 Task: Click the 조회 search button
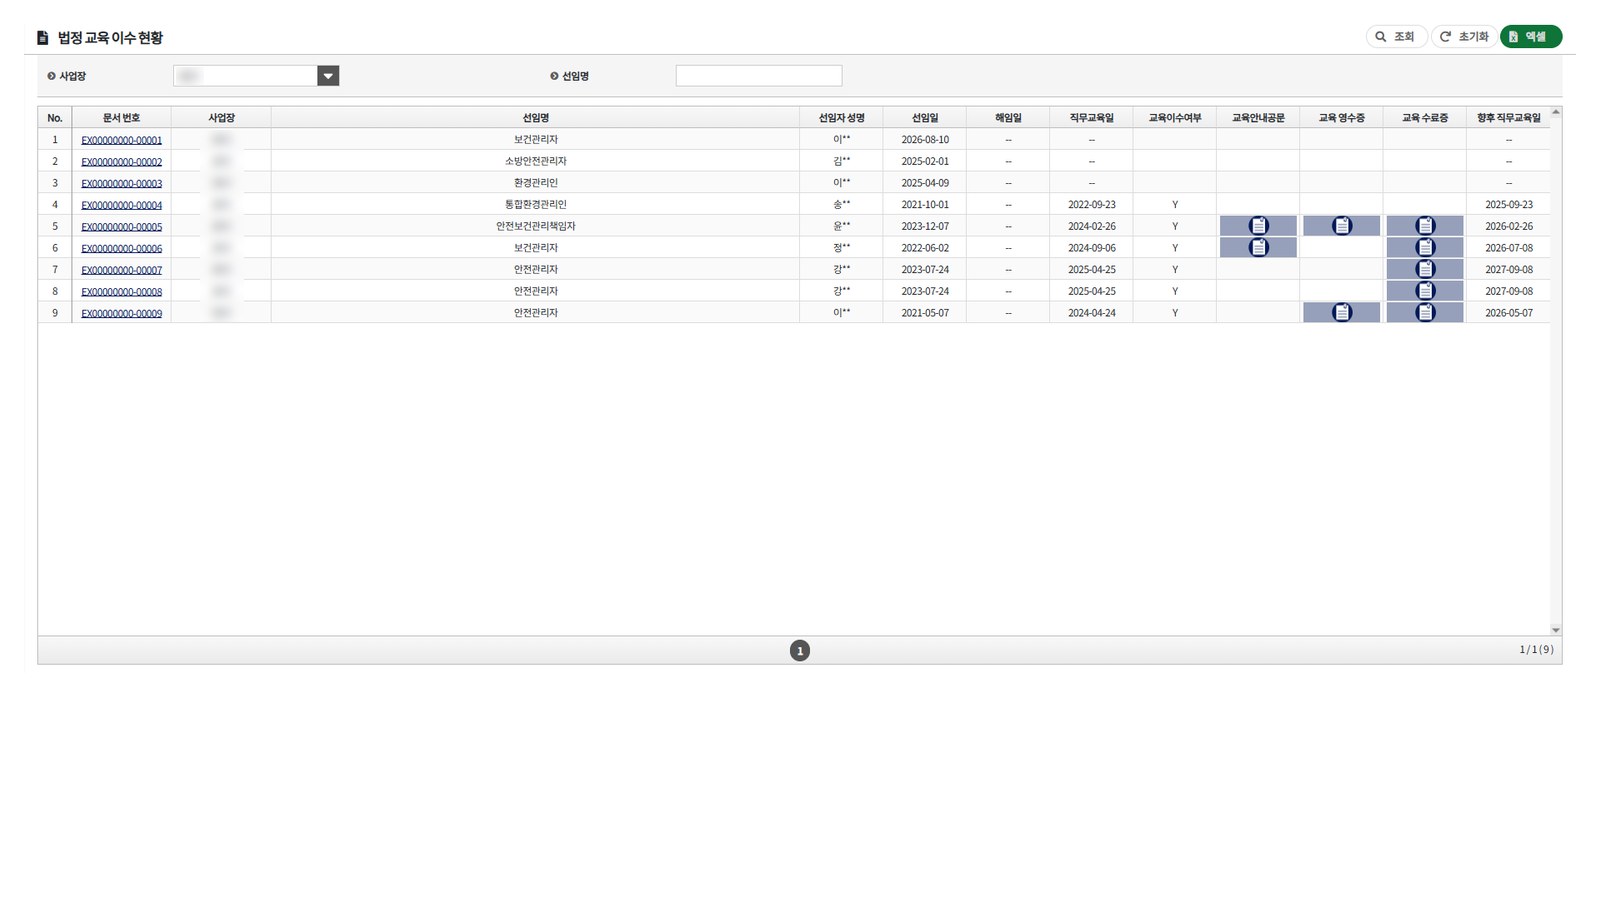click(1396, 37)
